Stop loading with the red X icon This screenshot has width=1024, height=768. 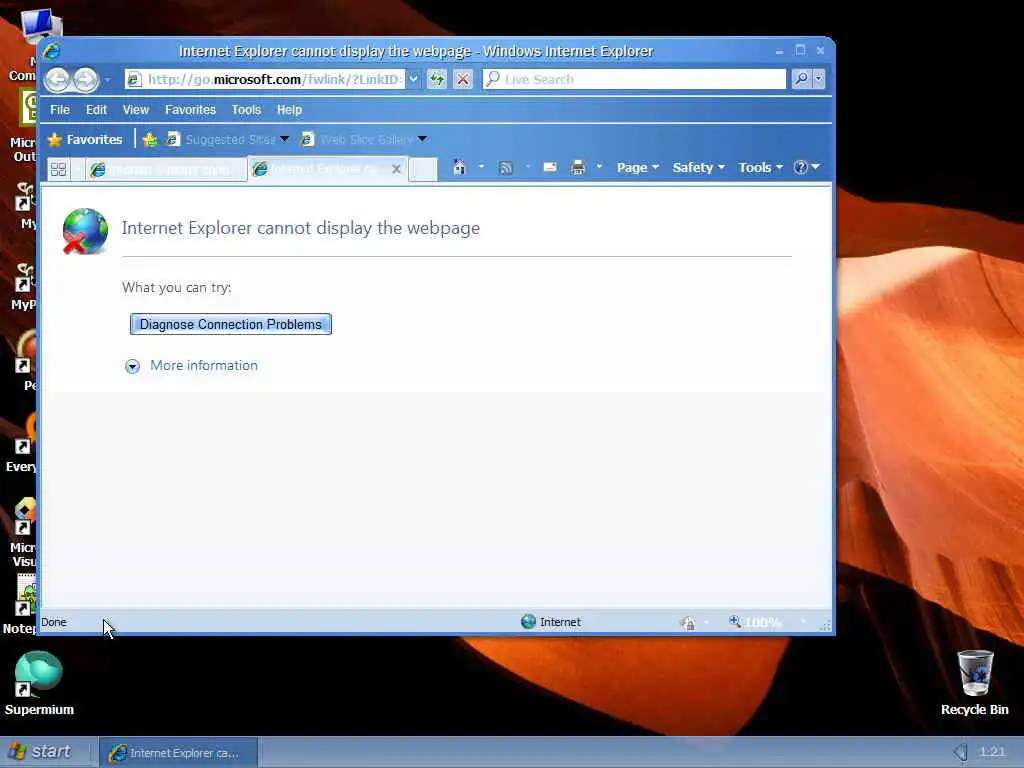463,80
